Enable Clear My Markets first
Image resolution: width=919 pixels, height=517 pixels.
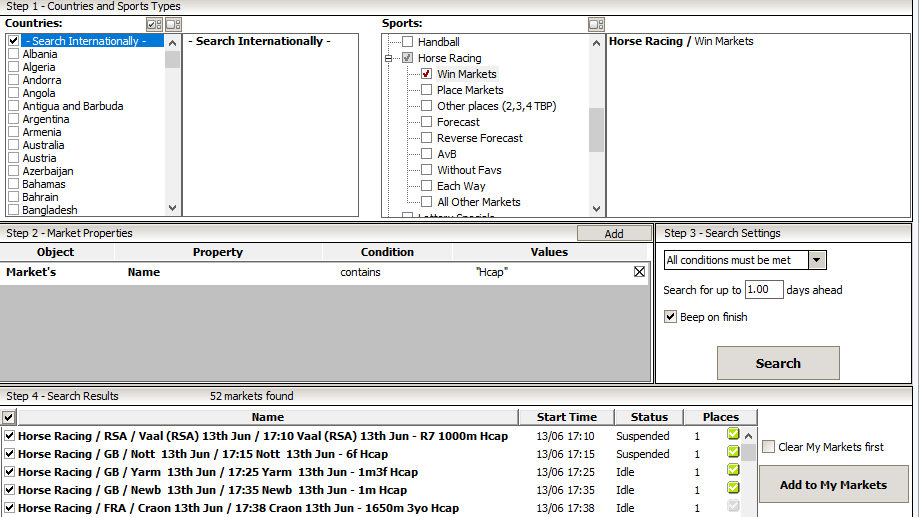pos(768,447)
